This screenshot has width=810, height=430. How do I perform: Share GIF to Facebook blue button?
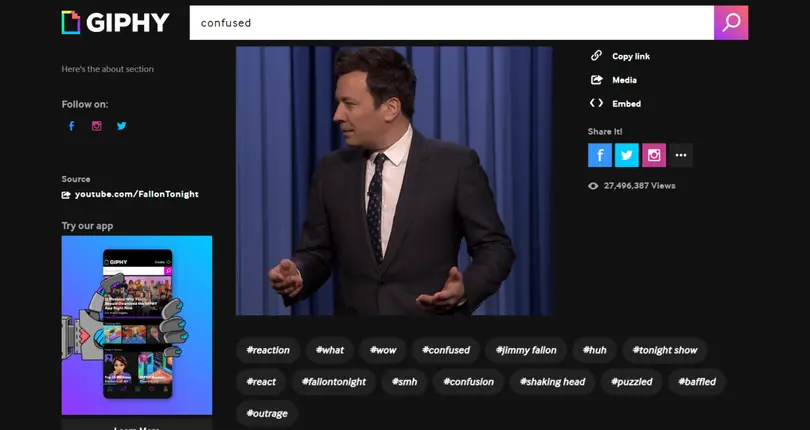[x=600, y=155]
